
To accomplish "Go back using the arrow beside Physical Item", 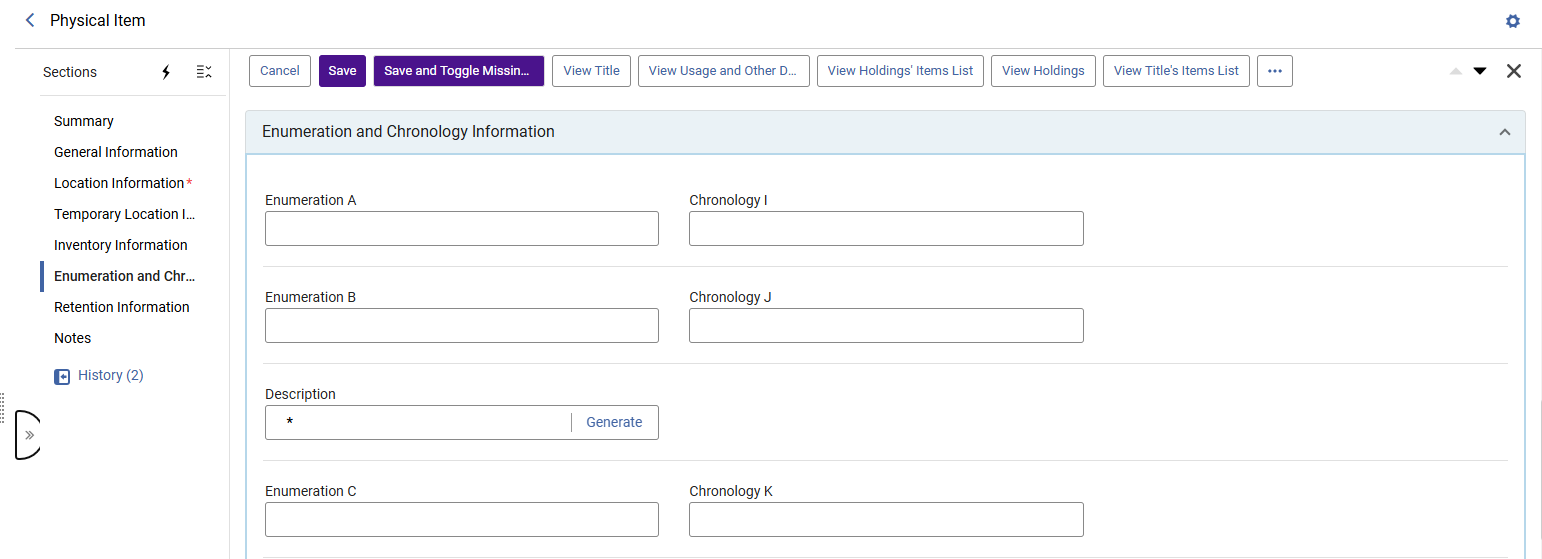I will 30,20.
